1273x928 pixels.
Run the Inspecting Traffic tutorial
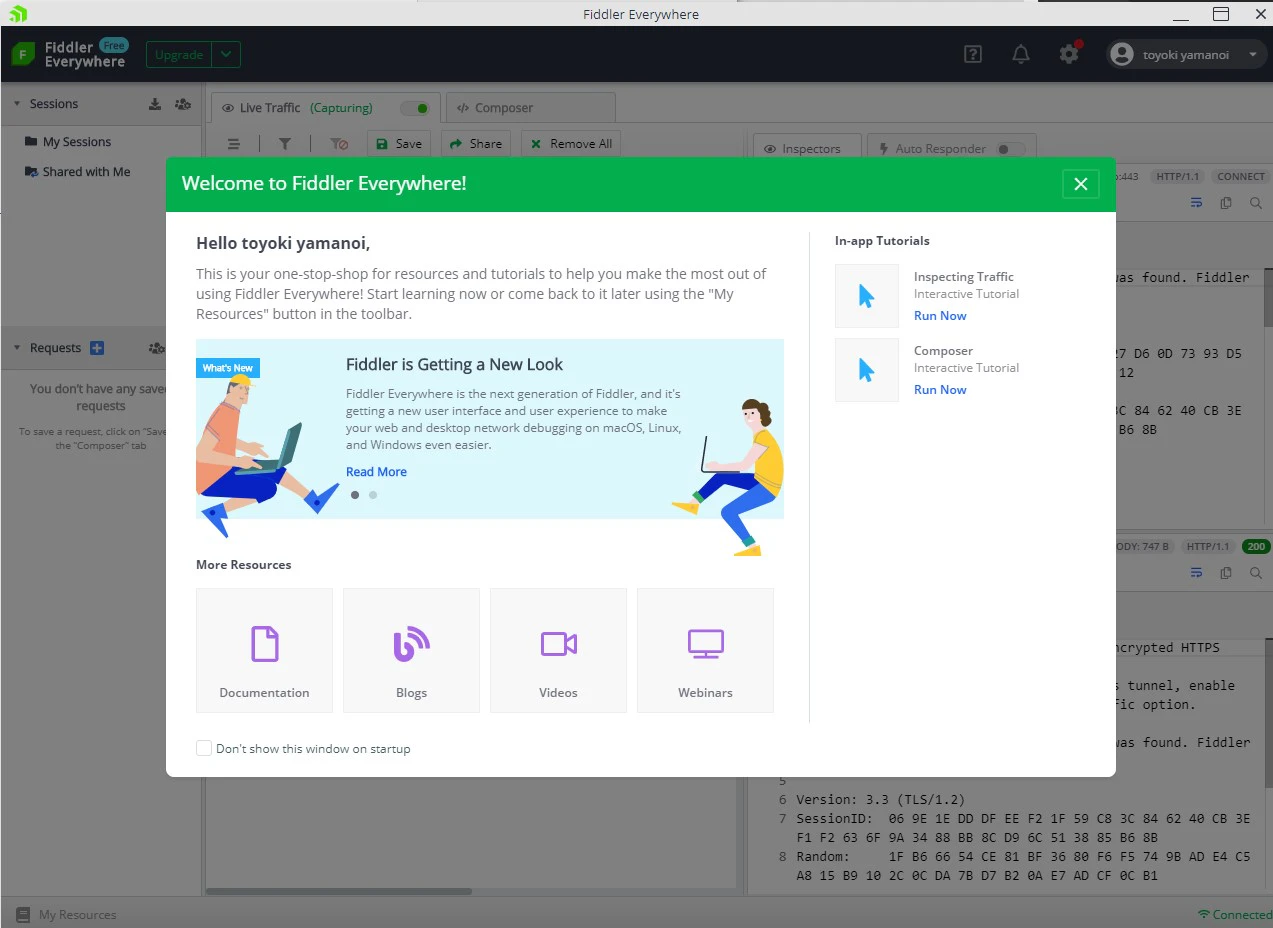pos(940,316)
